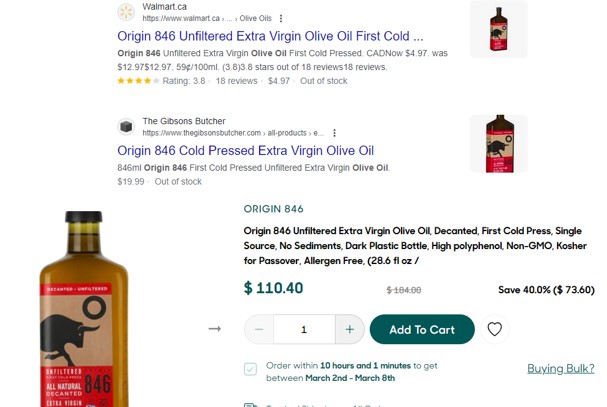Click the delivery estimate checkmark icon

click(250, 369)
